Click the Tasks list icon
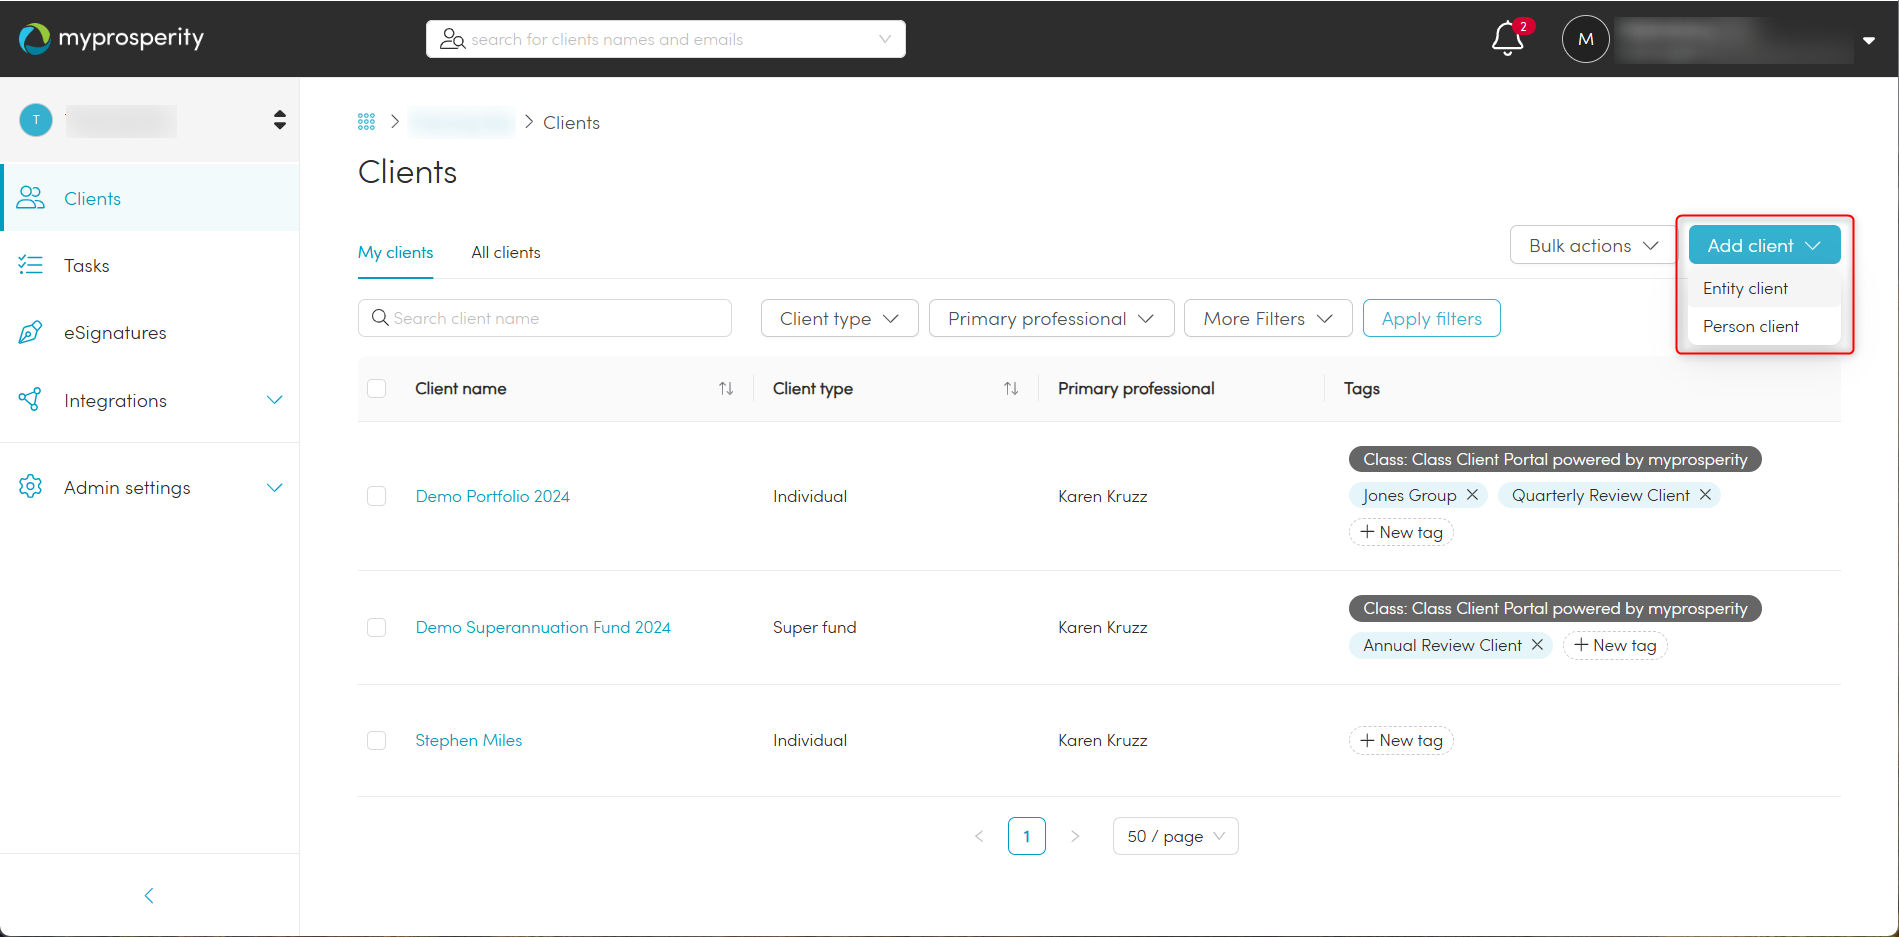The width and height of the screenshot is (1899, 937). click(x=31, y=265)
